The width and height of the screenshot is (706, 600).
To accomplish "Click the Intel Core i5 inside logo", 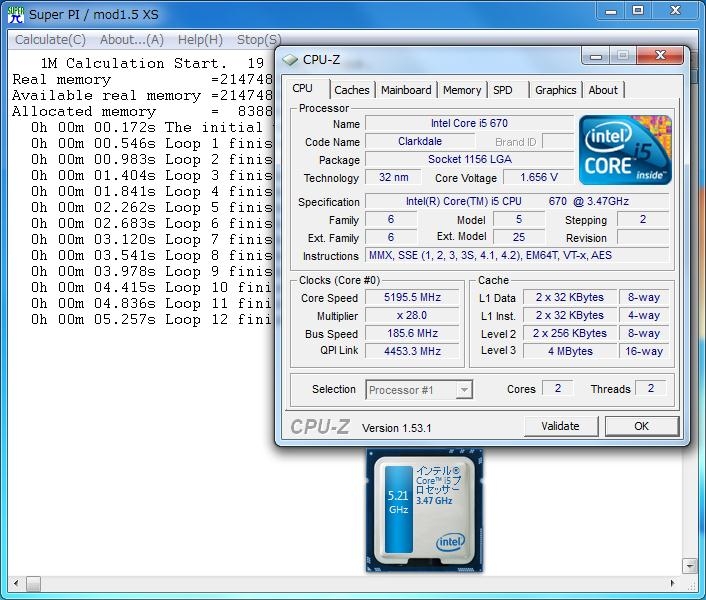I will tap(625, 149).
